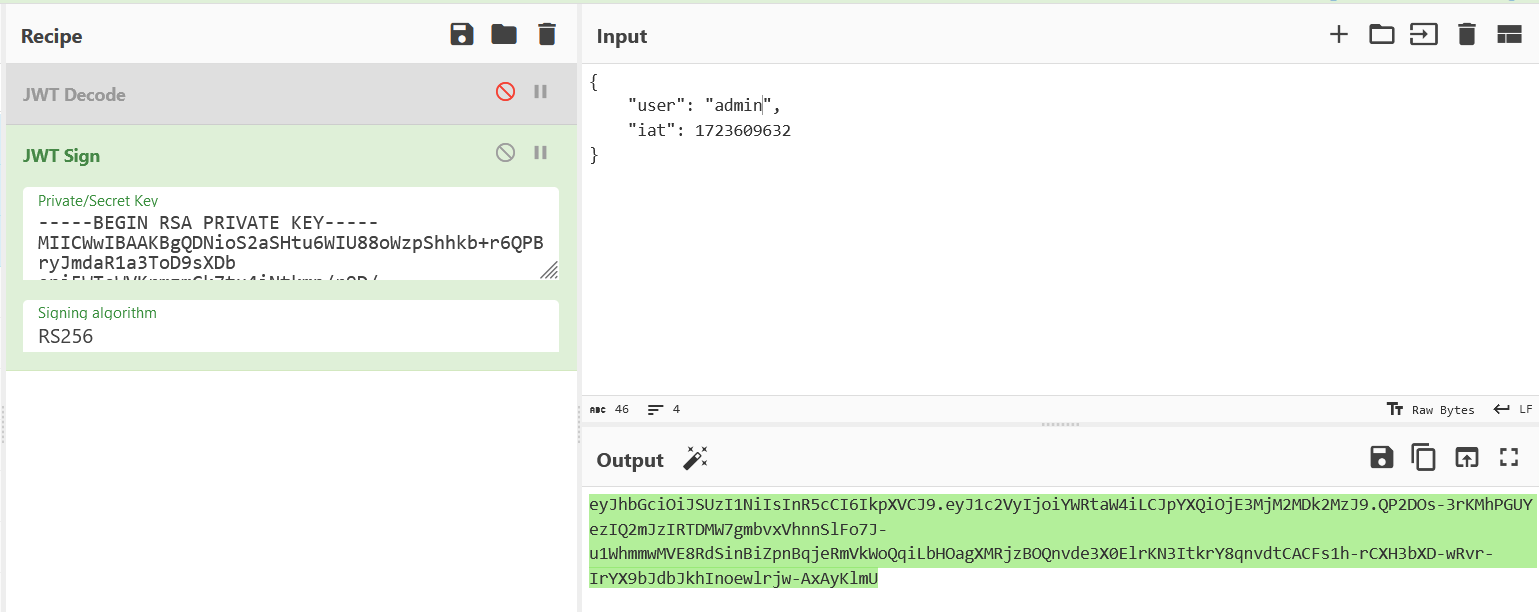Select the JWT Sign operation title
Screen dimensions: 1539x612
tap(61, 156)
